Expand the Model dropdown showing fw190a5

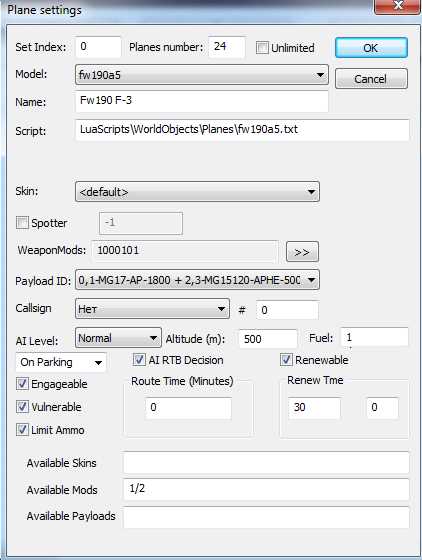coord(202,75)
